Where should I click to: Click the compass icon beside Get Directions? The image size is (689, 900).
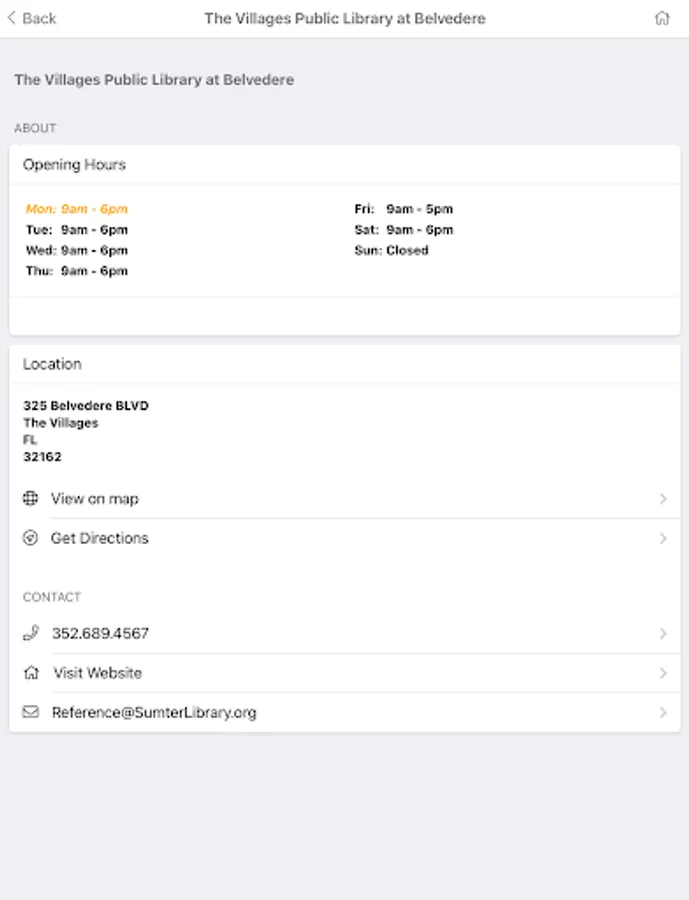click(x=31, y=538)
